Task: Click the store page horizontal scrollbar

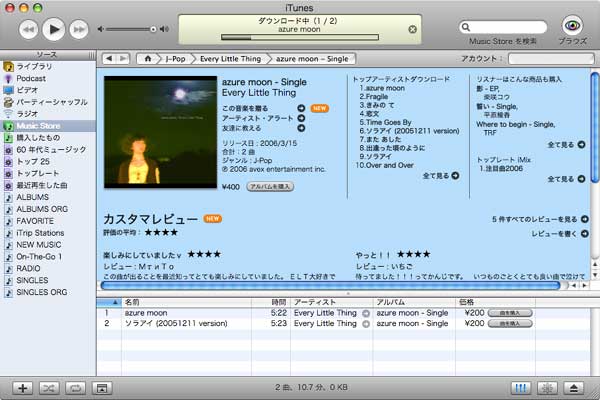Action: coord(331,285)
